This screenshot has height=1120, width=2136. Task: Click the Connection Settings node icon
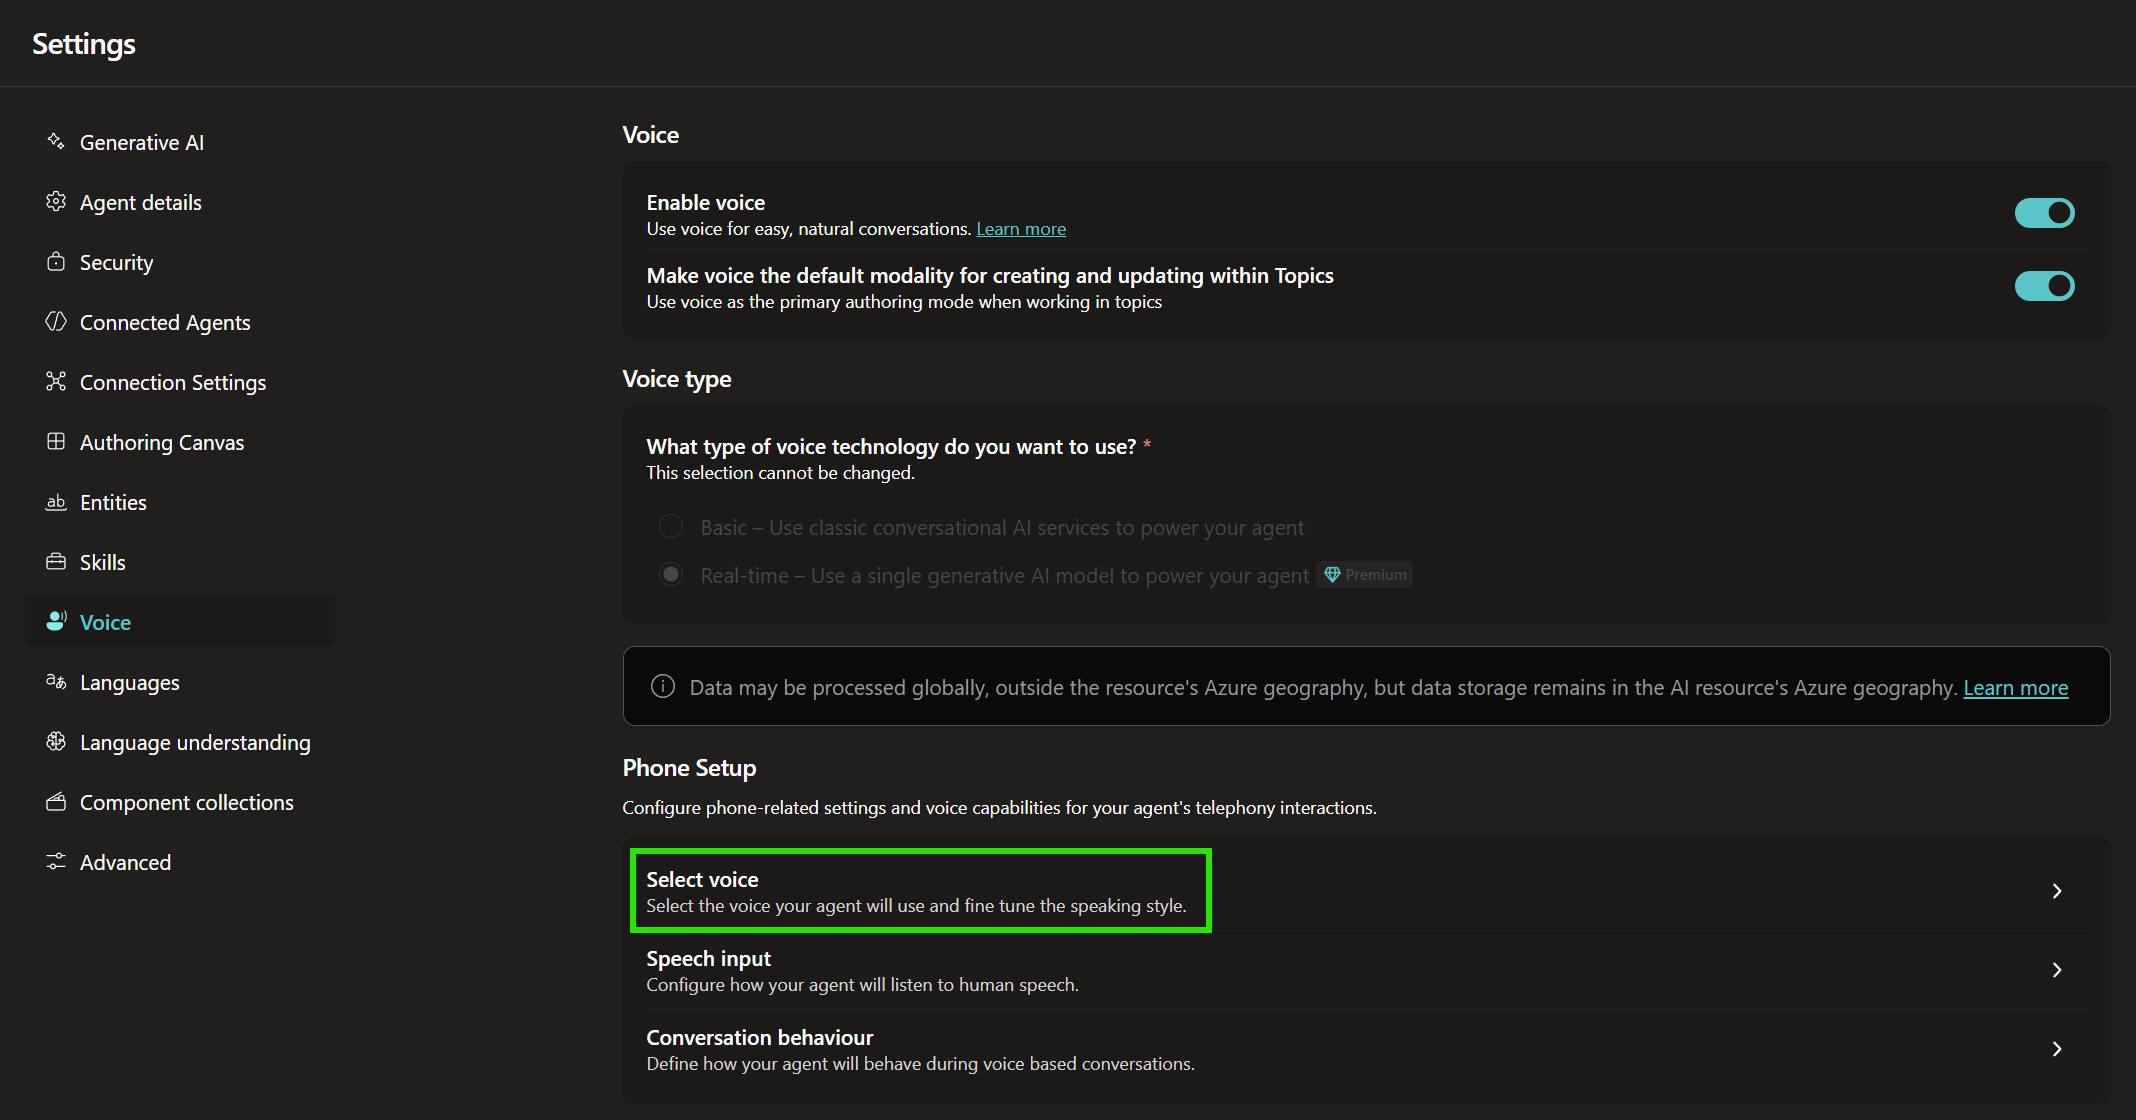[56, 381]
